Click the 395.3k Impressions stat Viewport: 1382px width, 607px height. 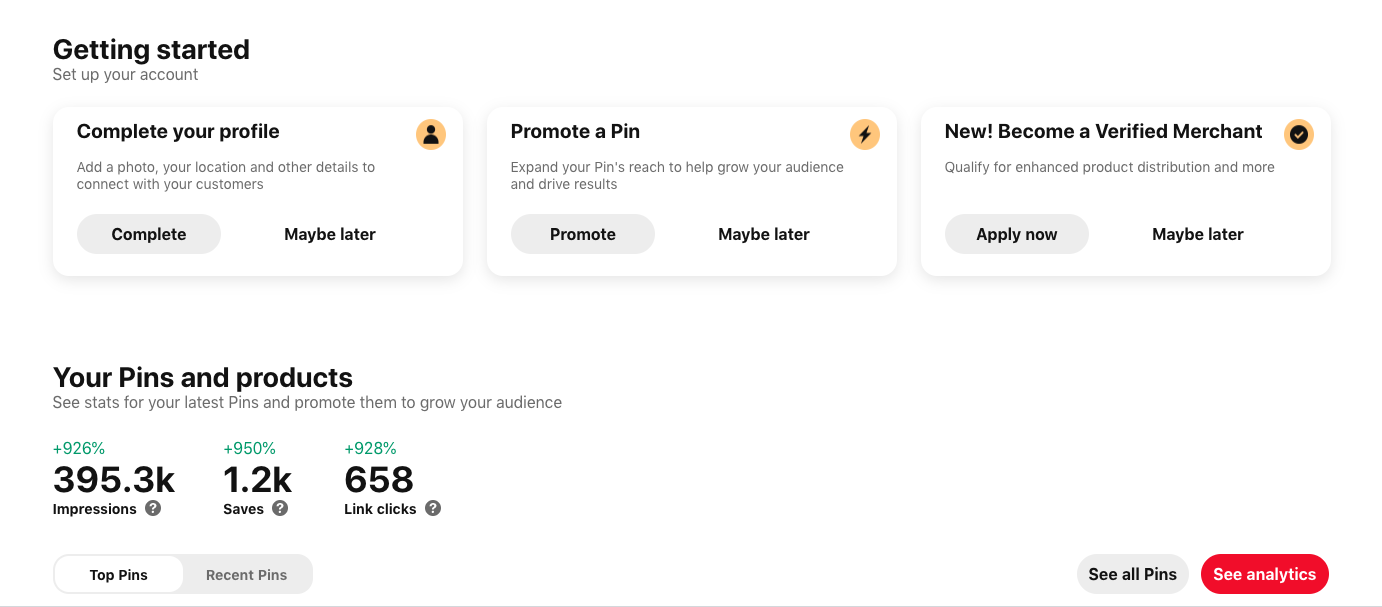pos(114,480)
